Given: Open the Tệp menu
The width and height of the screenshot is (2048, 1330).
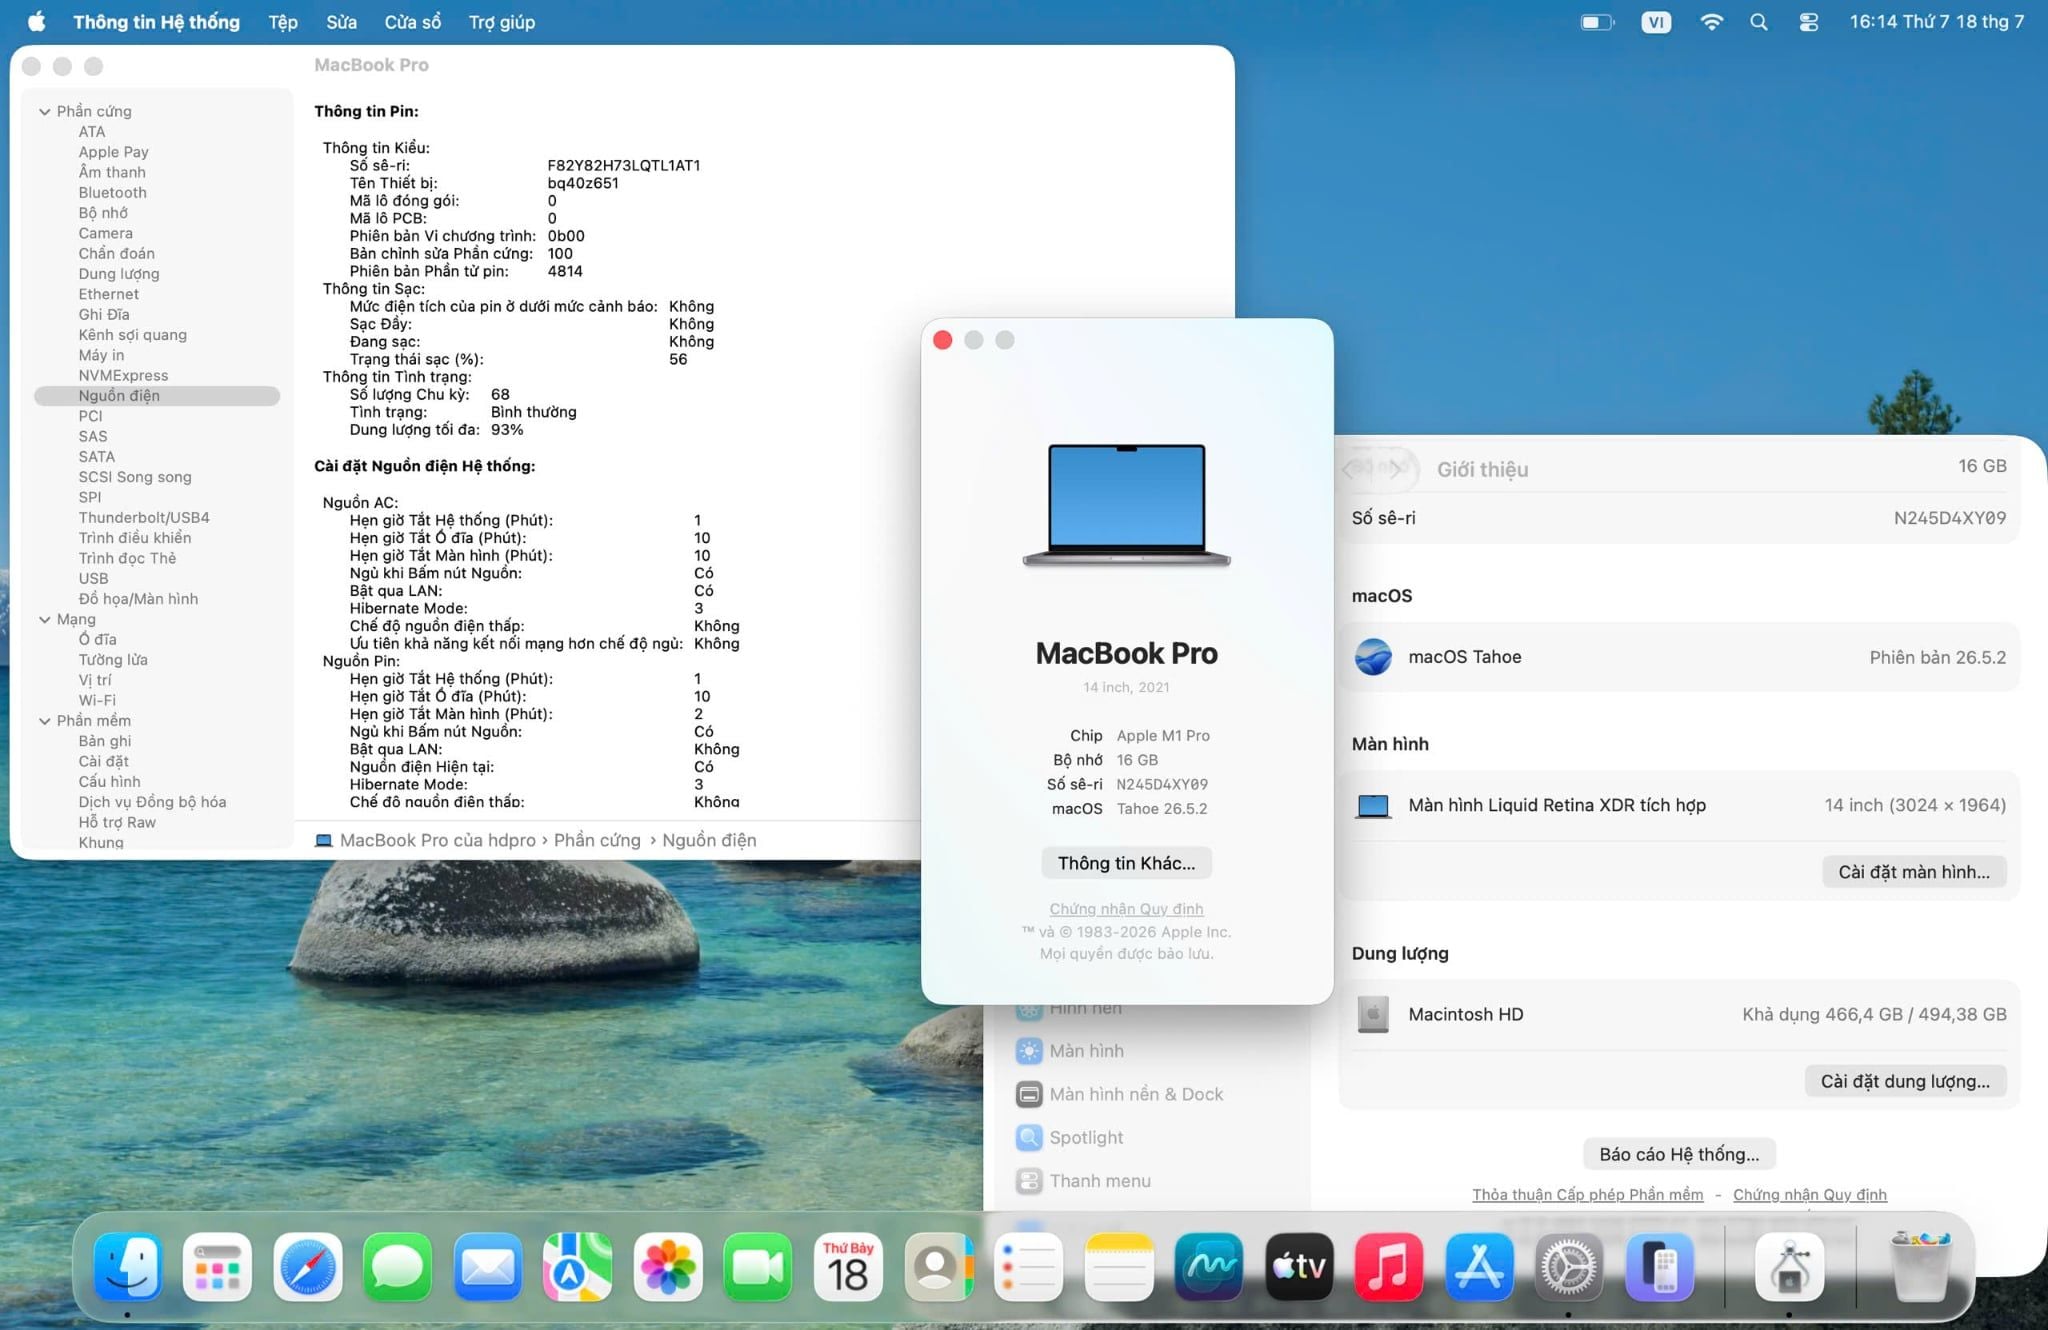Looking at the screenshot, I should pos(283,22).
